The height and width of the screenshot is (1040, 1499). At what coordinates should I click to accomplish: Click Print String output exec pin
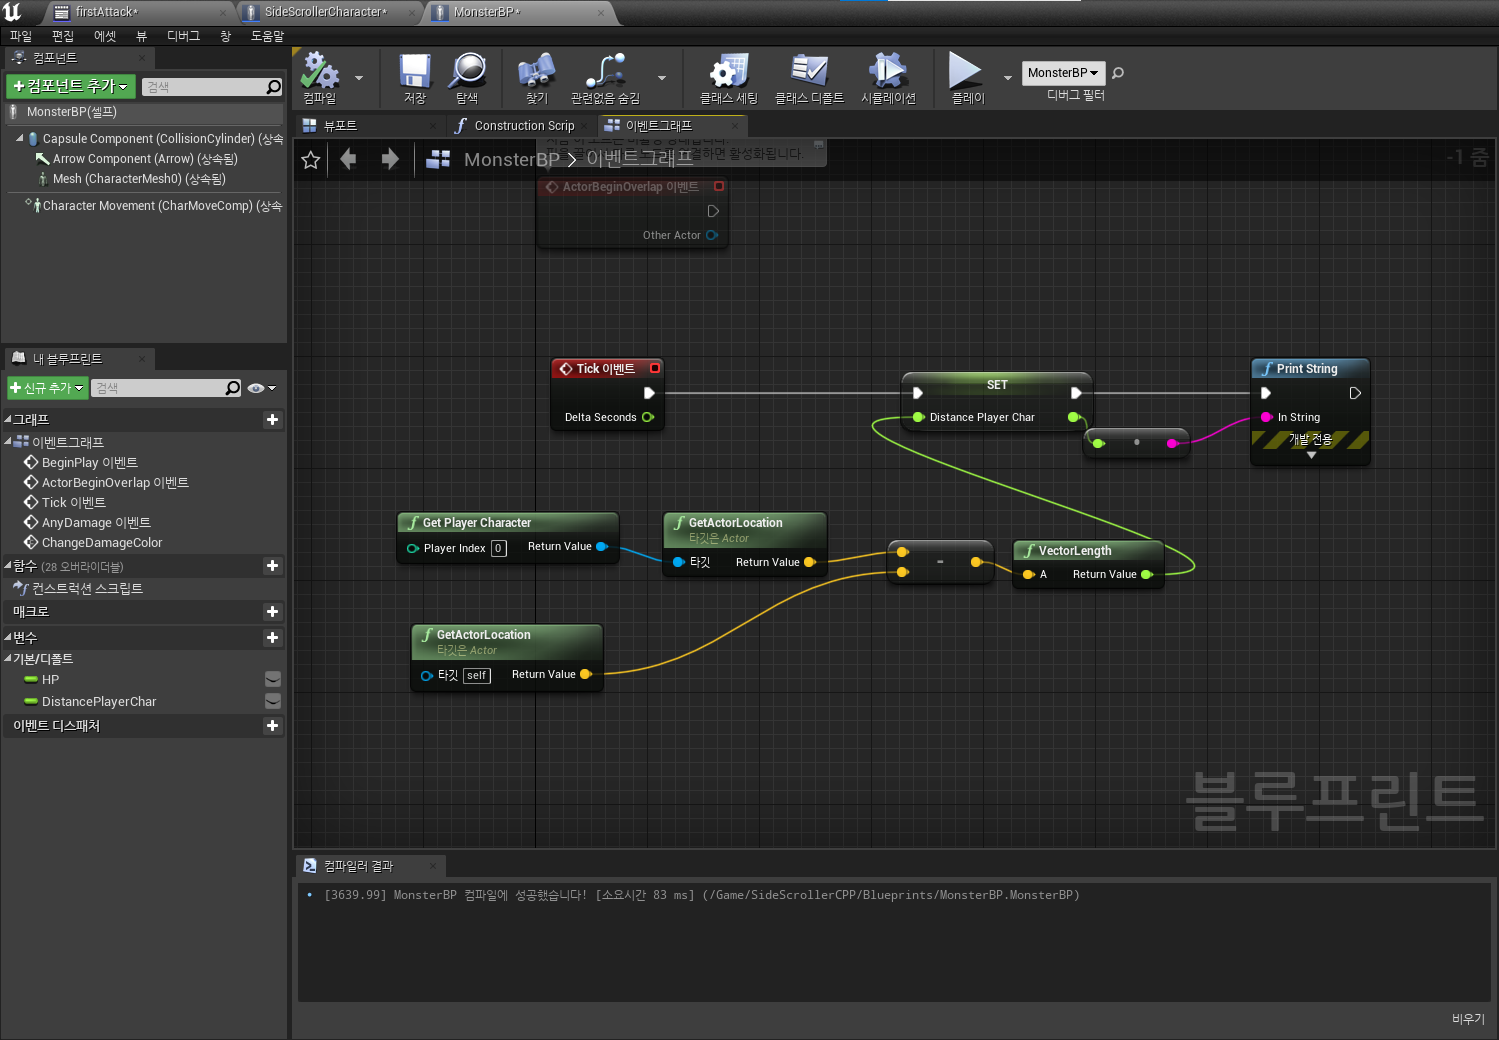(x=1355, y=393)
